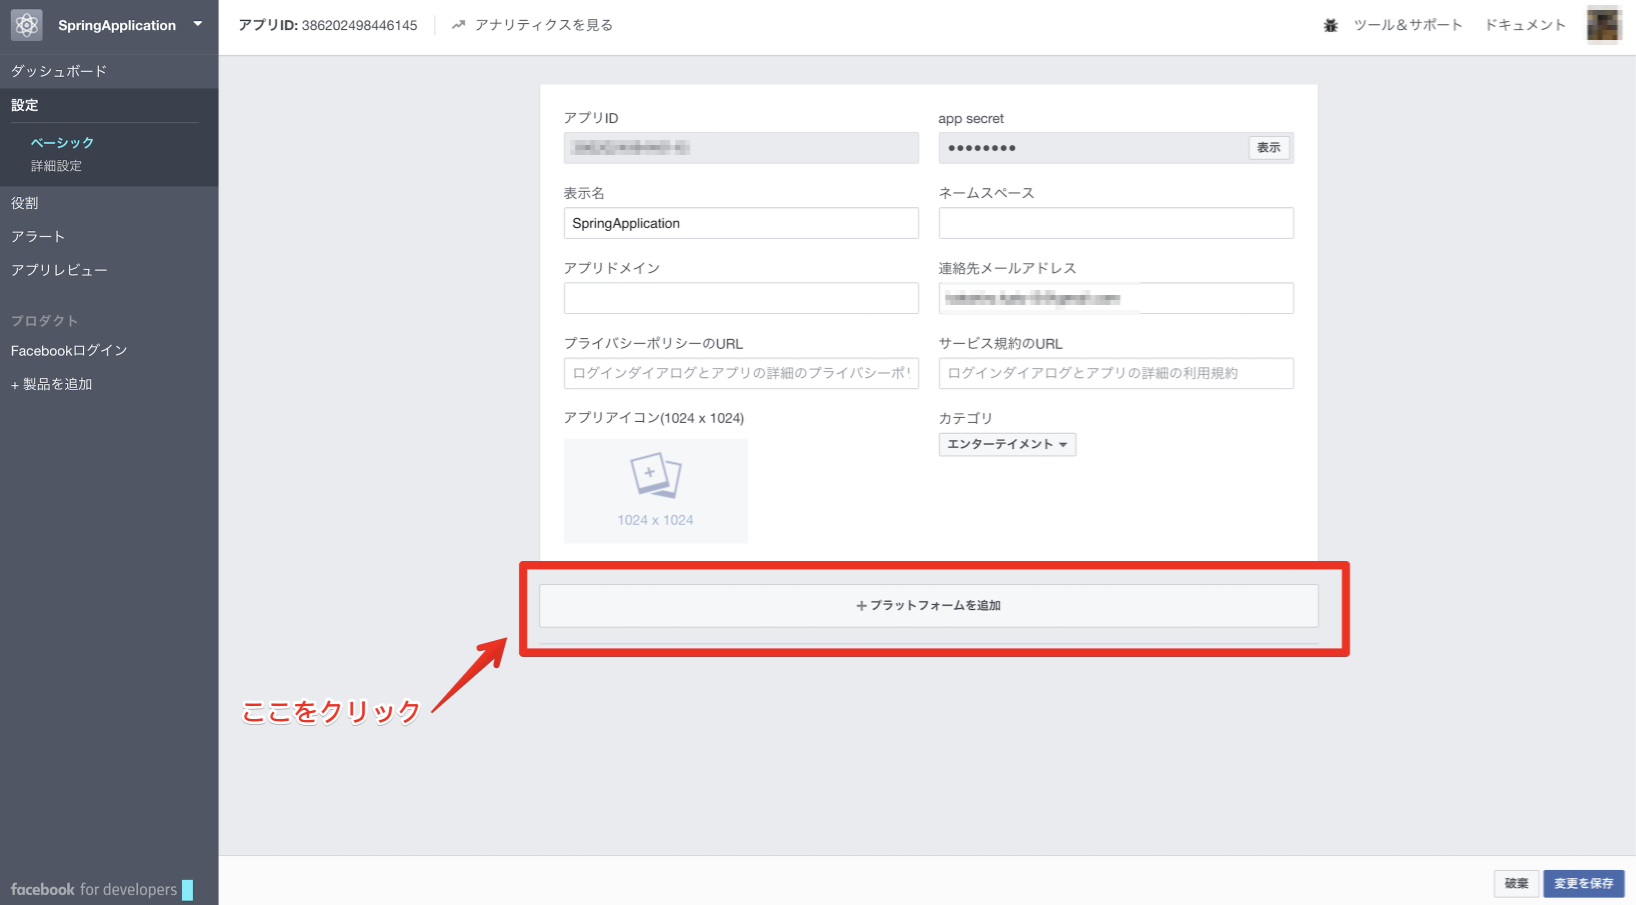Open the SpringApplication app switcher dropdown arrow
This screenshot has width=1636, height=905.
coord(198,24)
